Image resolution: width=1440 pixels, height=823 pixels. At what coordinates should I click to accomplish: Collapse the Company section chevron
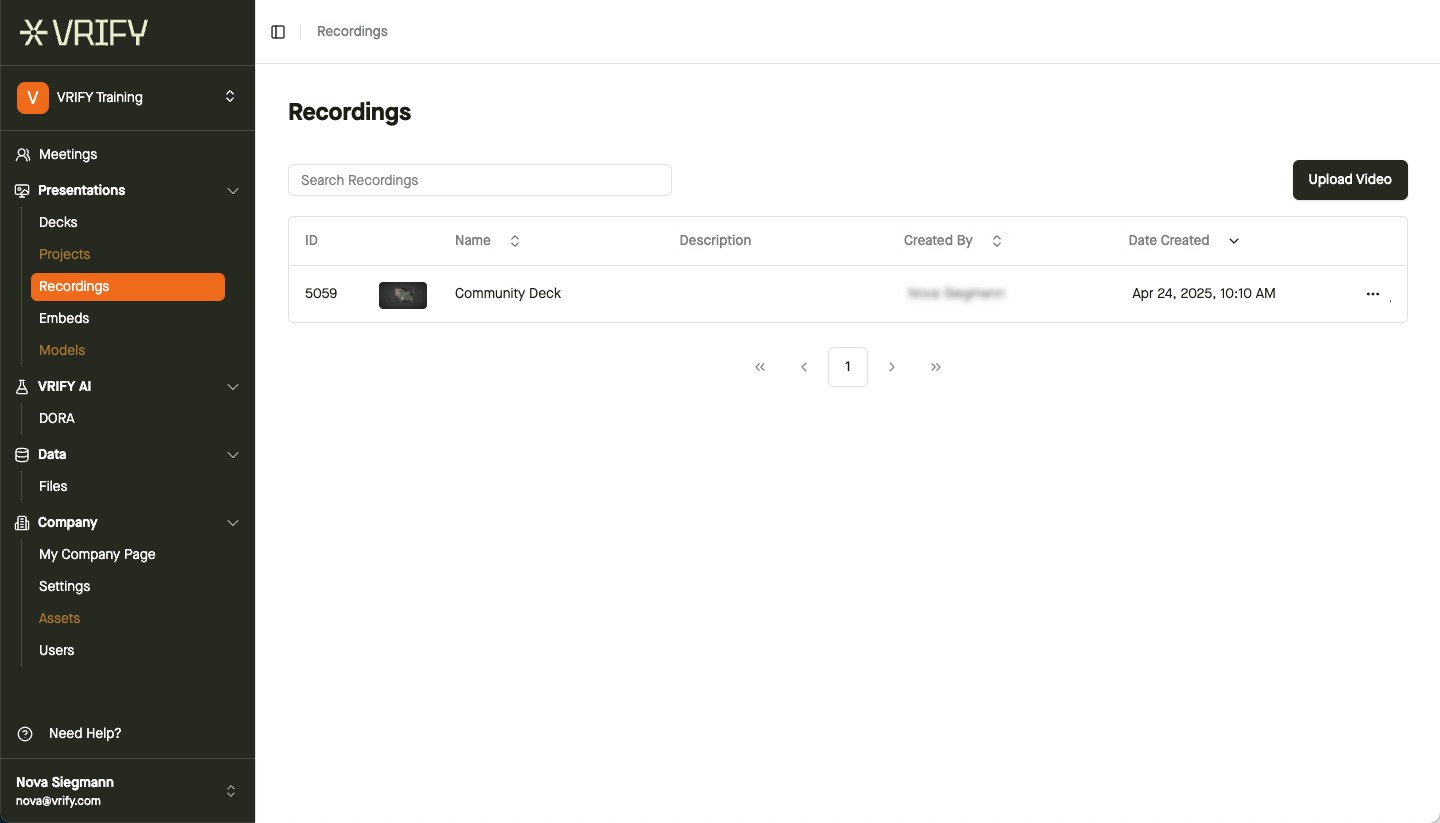coord(233,523)
